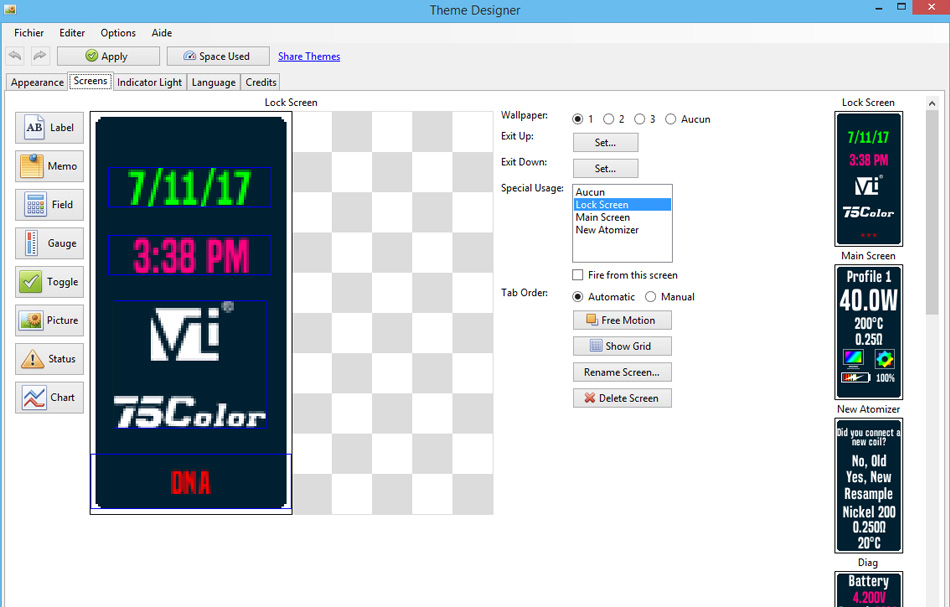Click the Delete Screen button

(622, 398)
